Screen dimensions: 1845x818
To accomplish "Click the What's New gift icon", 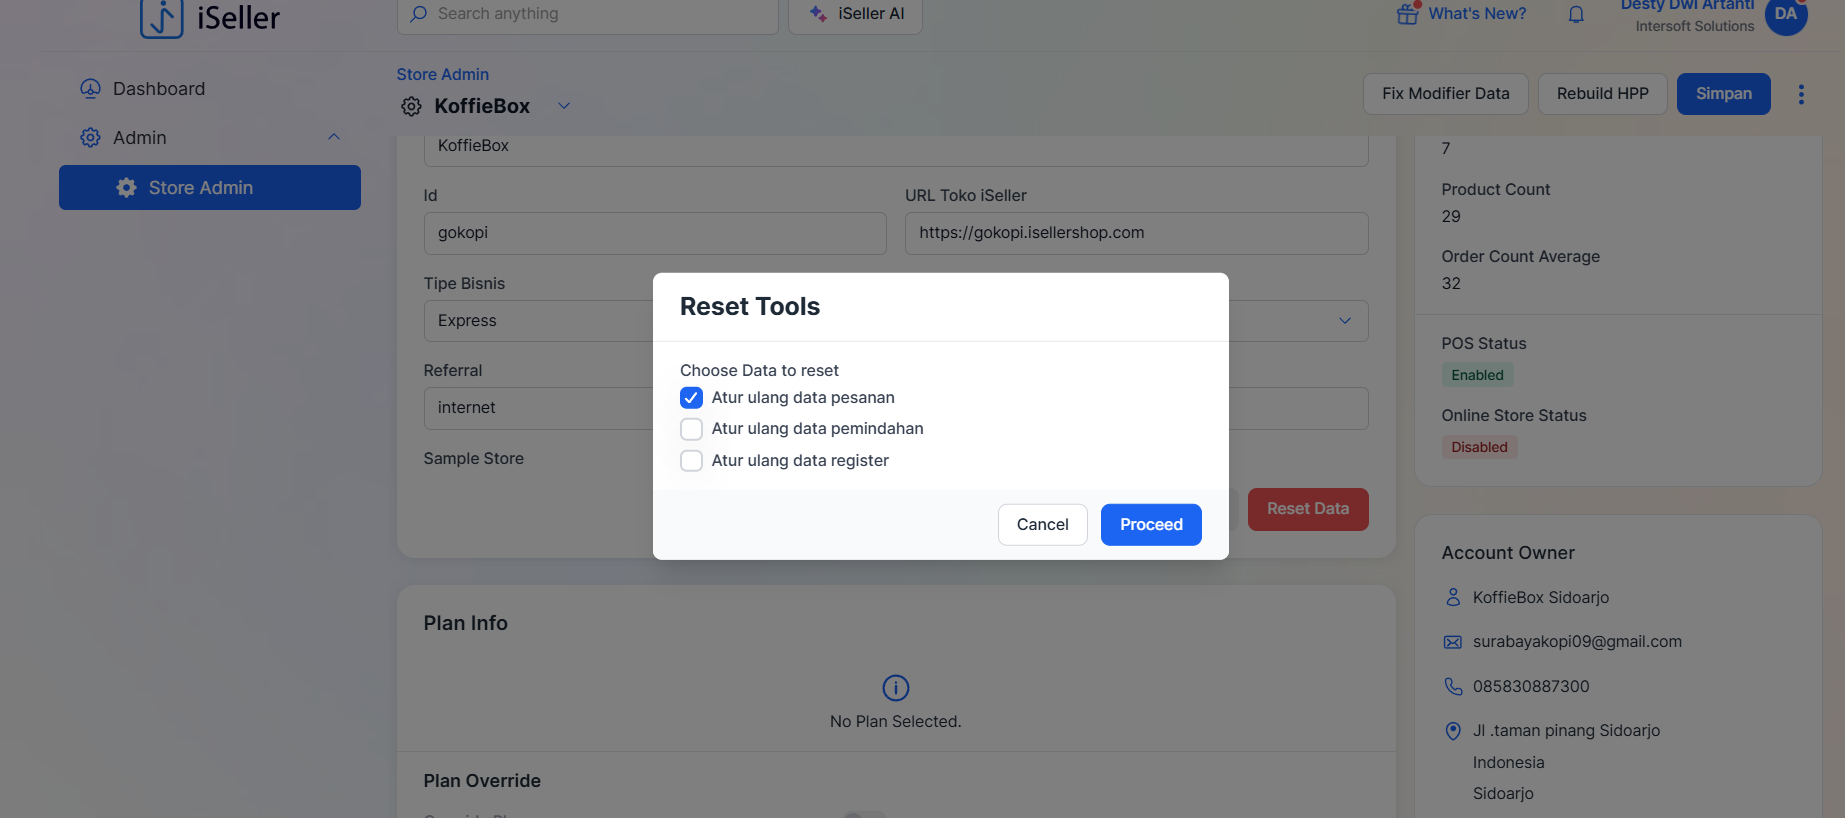I will click(x=1407, y=14).
